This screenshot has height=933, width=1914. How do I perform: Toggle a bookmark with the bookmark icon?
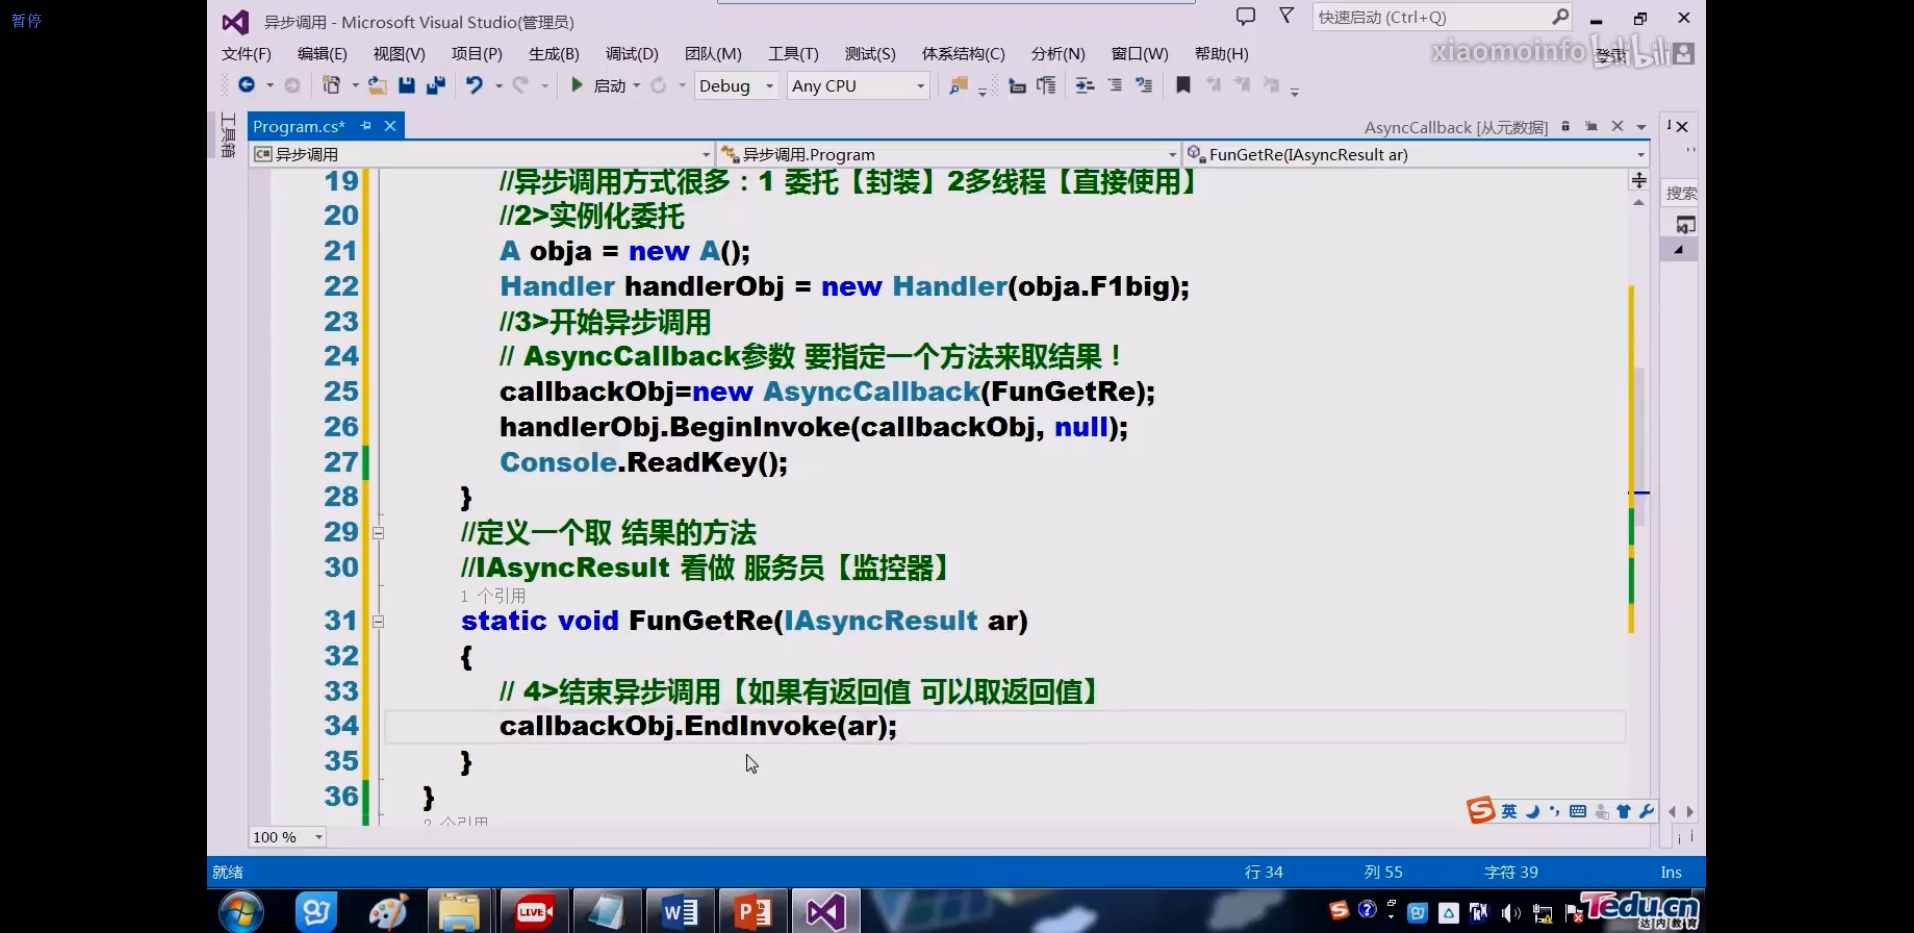[x=1183, y=86]
